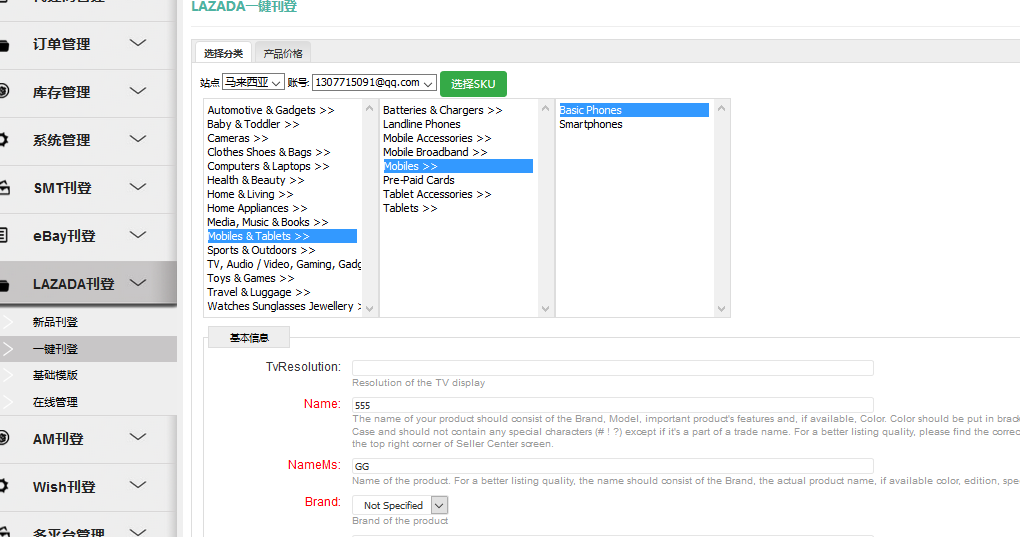Click down arrow of first category list scrollbar
Viewport: 1020px width, 537px height.
click(x=369, y=309)
